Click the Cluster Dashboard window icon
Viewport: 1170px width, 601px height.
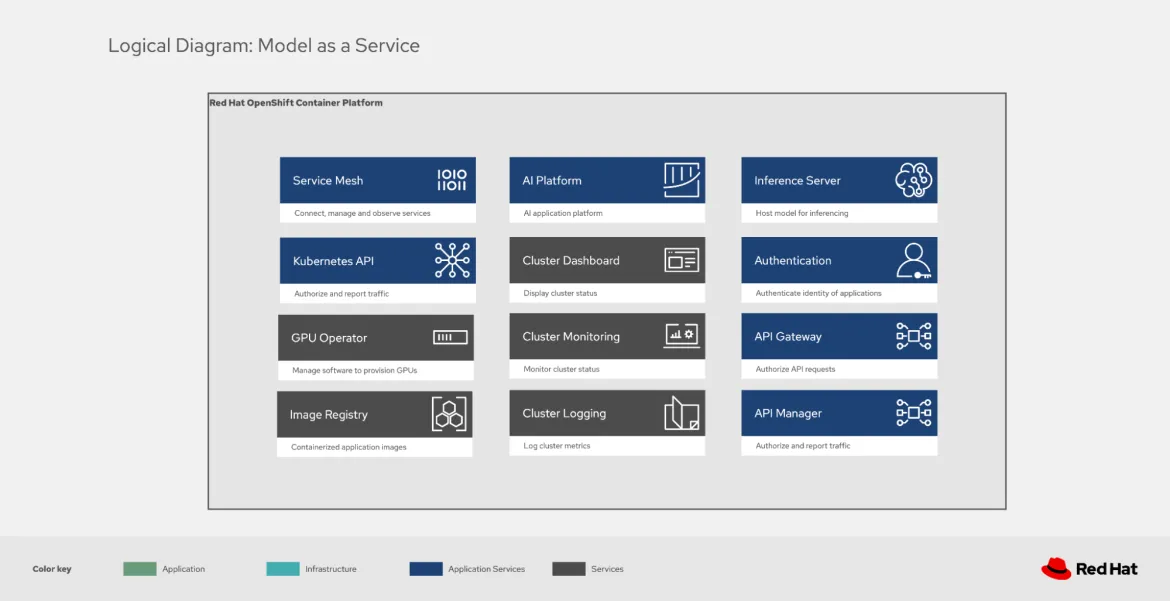[x=681, y=260]
